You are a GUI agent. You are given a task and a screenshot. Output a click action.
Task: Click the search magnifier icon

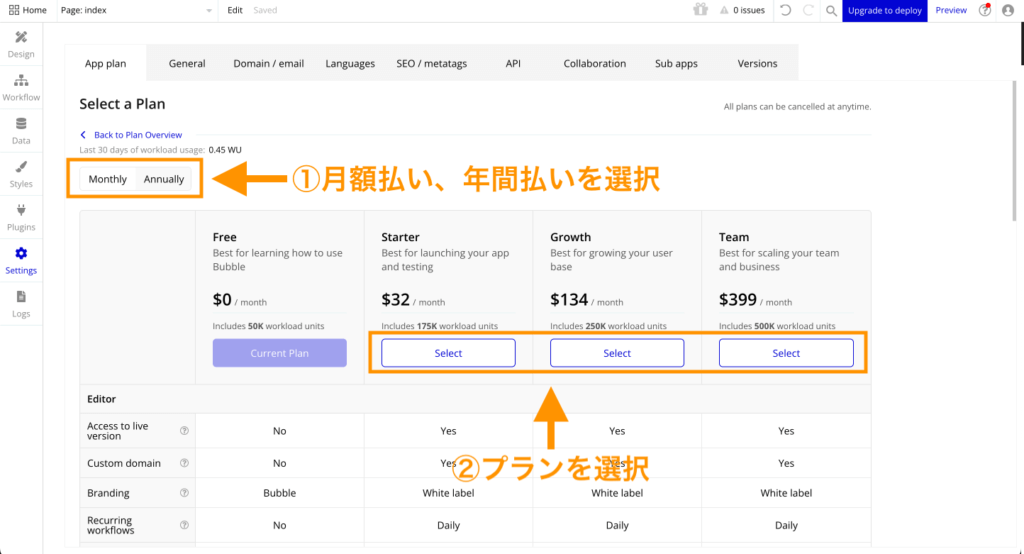[831, 10]
